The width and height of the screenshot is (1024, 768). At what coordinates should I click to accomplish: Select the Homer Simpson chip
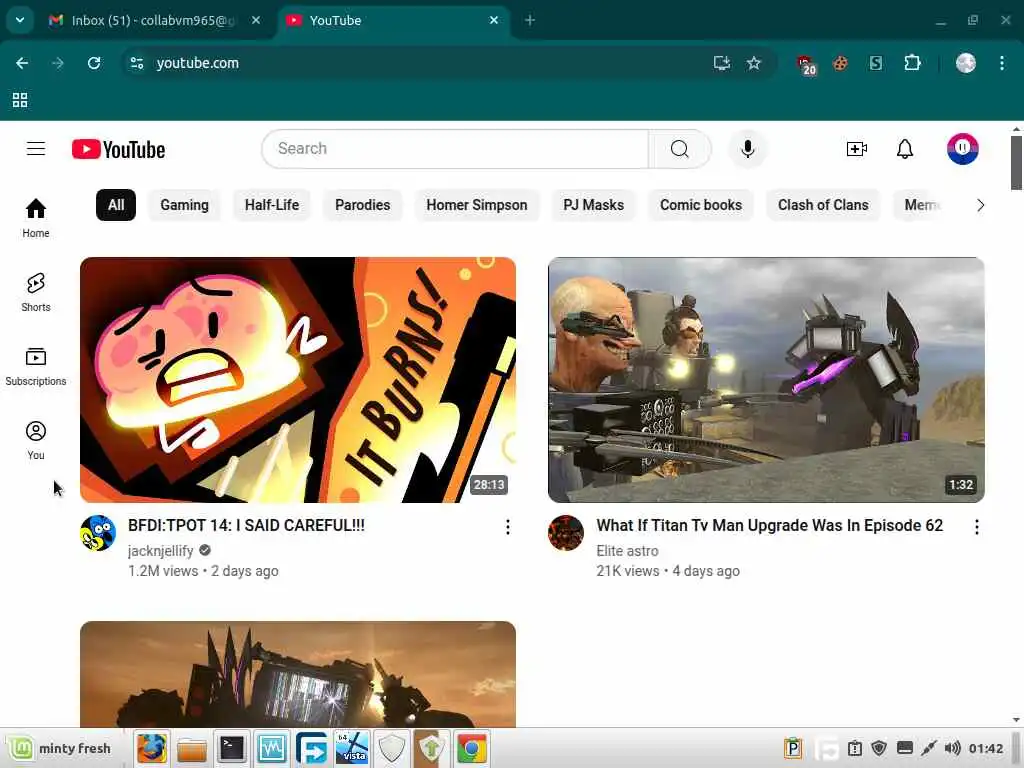point(477,205)
